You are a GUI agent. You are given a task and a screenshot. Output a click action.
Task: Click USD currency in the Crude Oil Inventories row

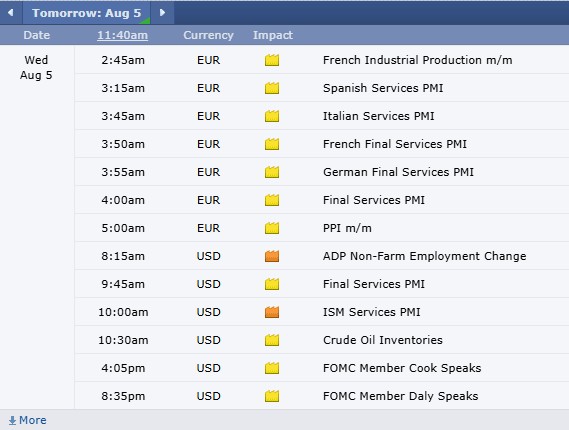(209, 340)
